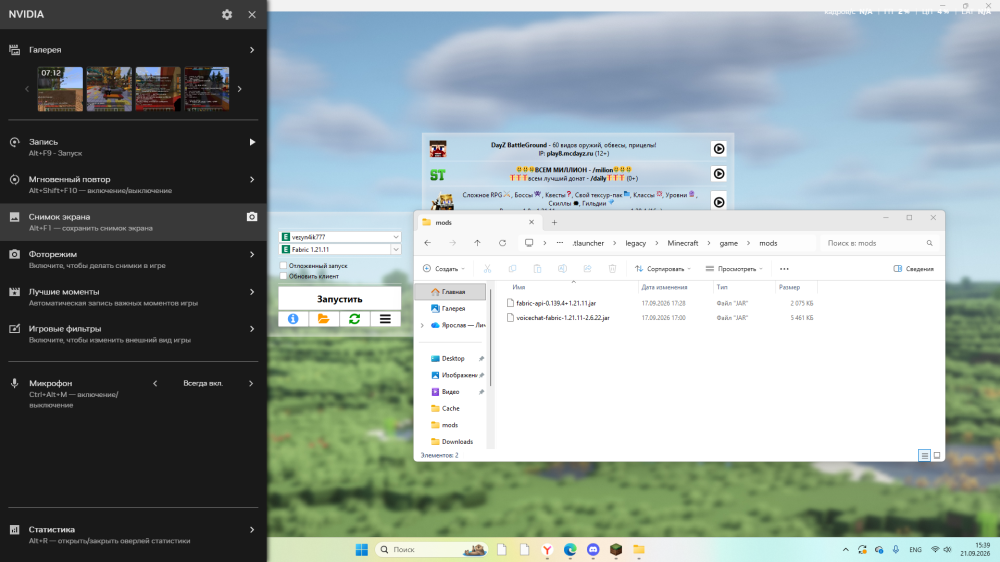Open Explorer more options ellipsis
1000x562 pixels.
(x=784, y=269)
